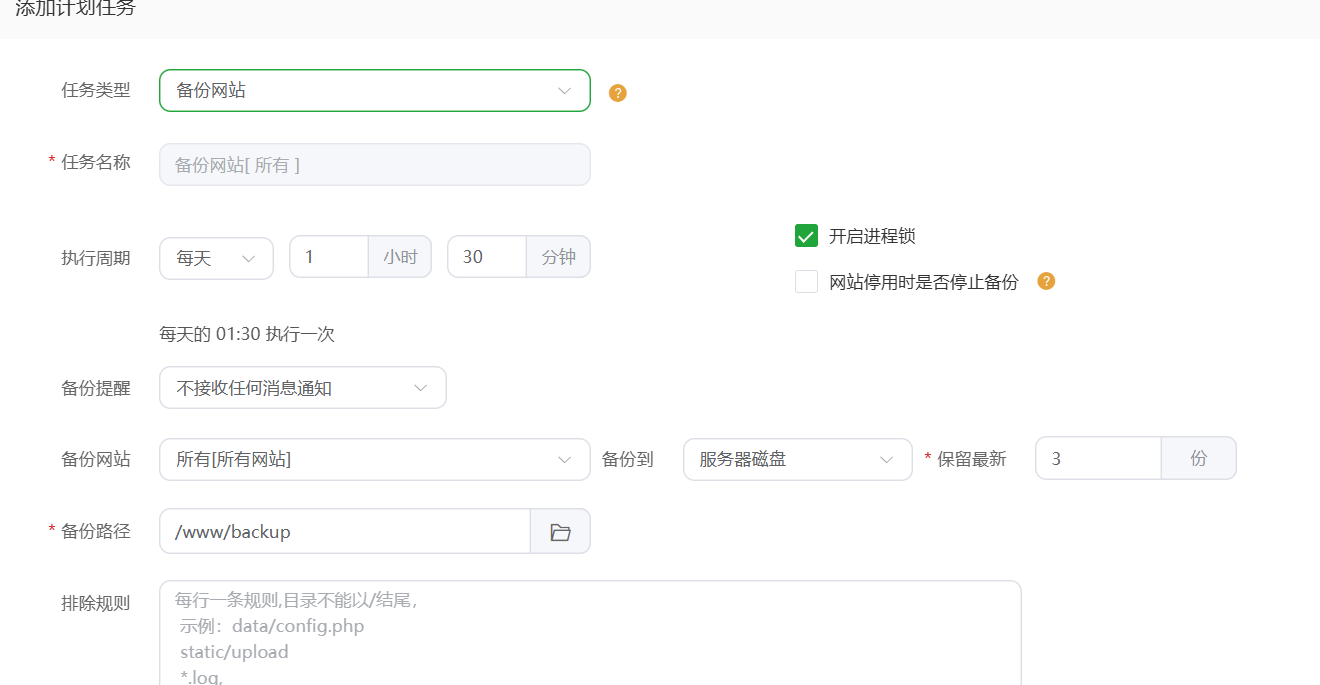Click the 份 unit label beside 保留最新
Screen dimensions: 1320x685
[x=1198, y=459]
